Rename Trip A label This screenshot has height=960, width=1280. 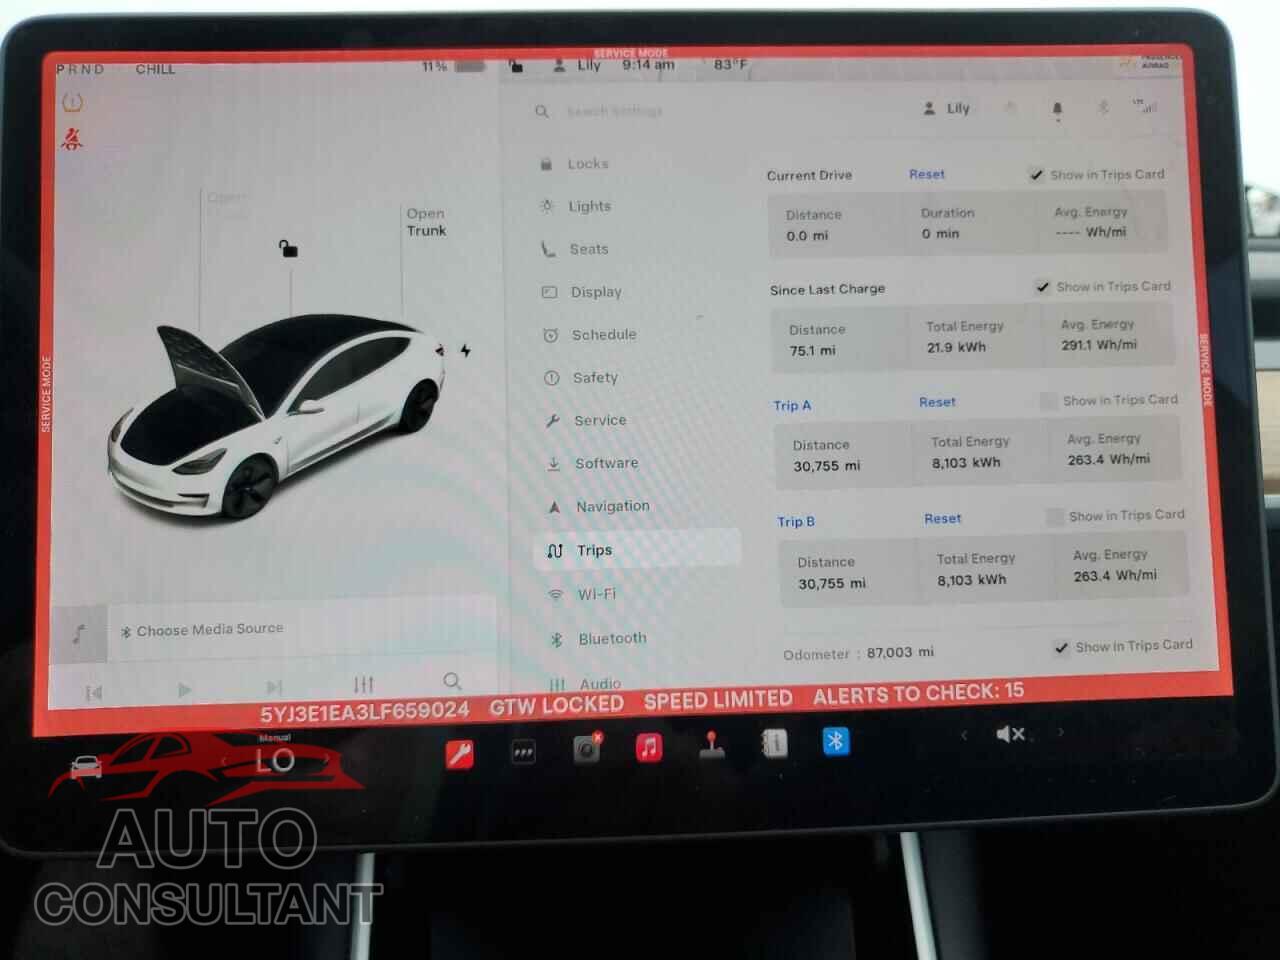tap(792, 406)
